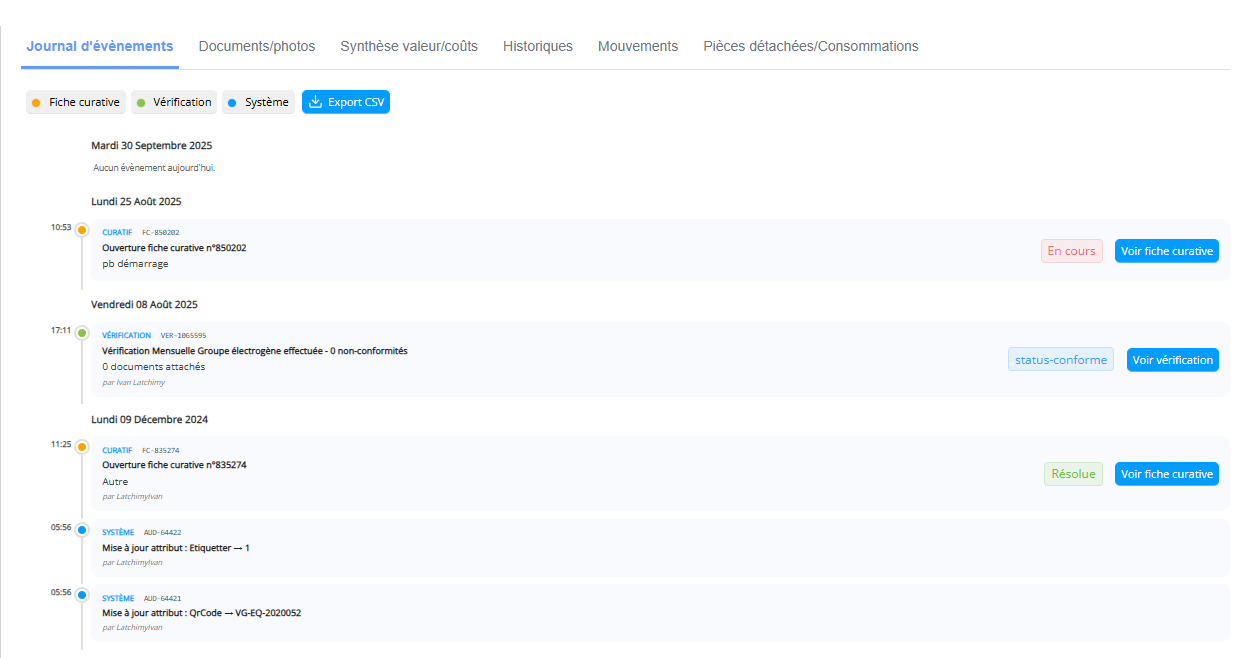Click the status-conforme badge
The width and height of the screenshot is (1246, 658).
coord(1060,360)
